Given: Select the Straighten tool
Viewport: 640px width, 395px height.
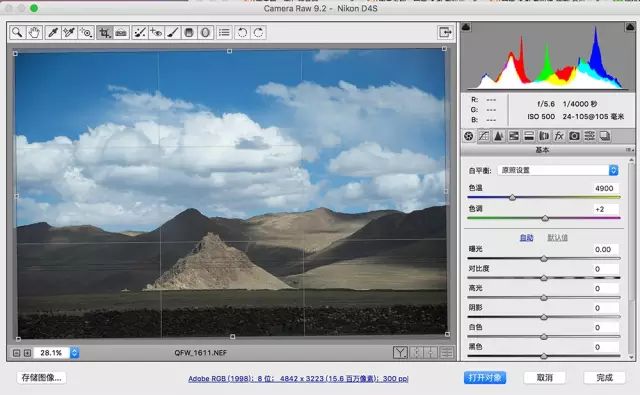Looking at the screenshot, I should tap(121, 32).
